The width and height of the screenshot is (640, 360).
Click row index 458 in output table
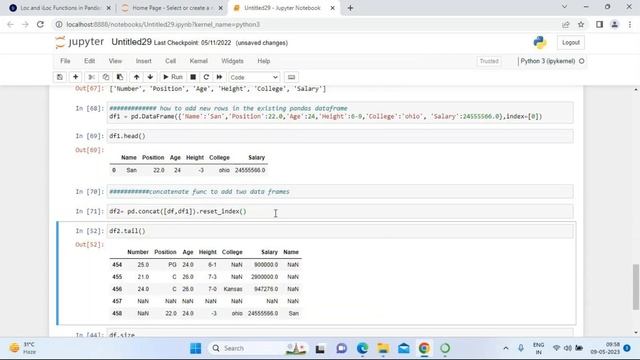117,313
